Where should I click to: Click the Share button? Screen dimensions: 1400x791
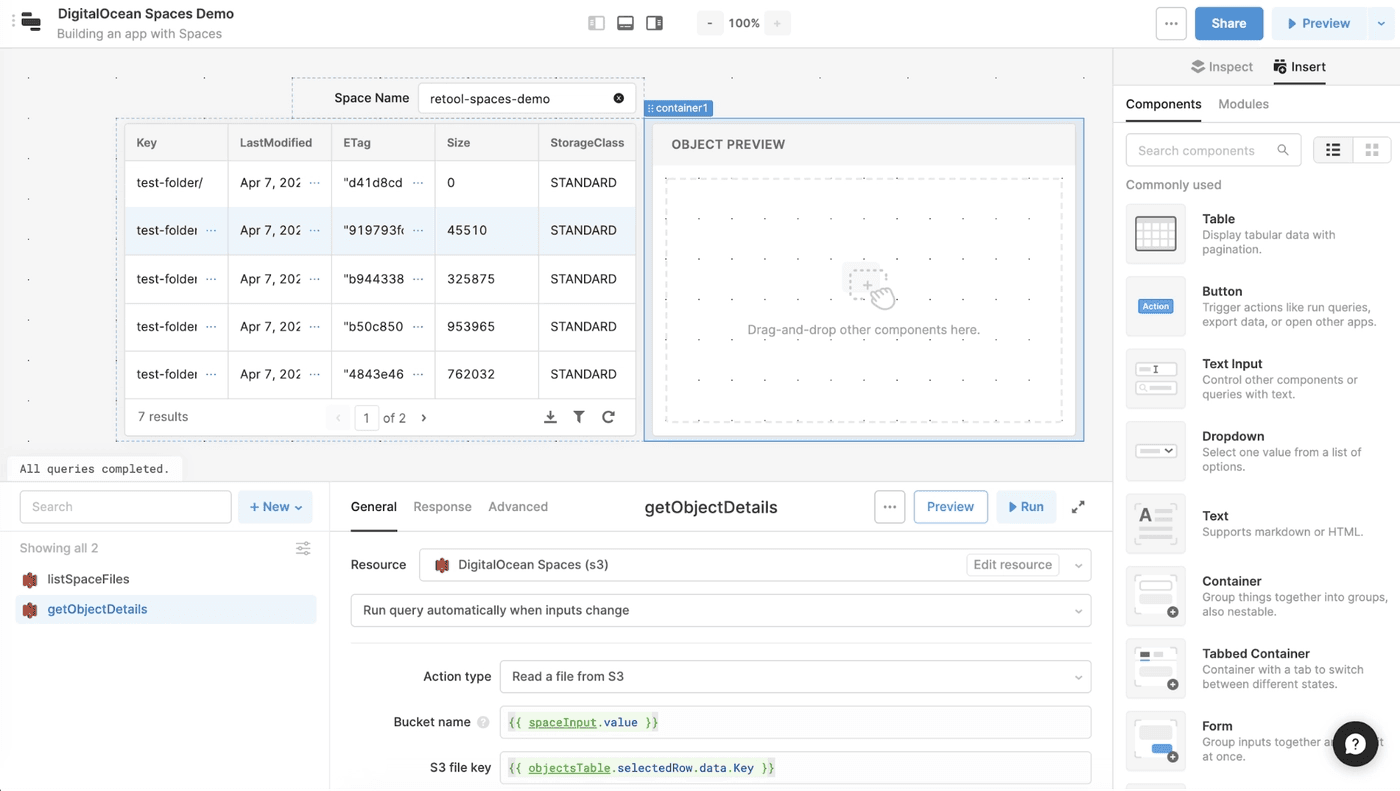pyautogui.click(x=1228, y=23)
